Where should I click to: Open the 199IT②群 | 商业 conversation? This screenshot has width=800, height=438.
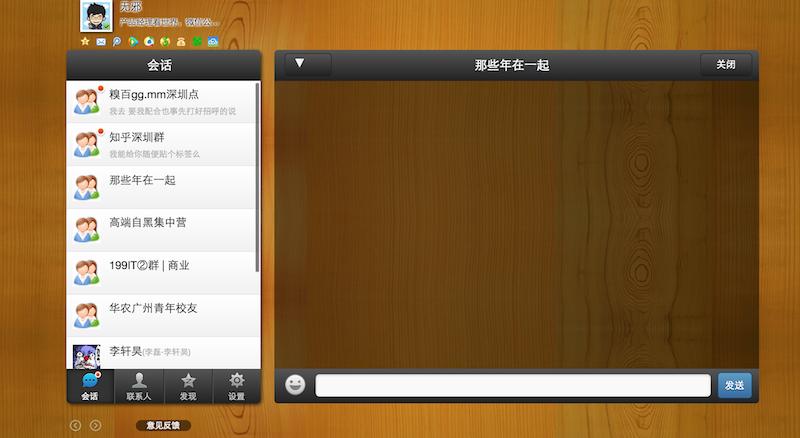[161, 273]
